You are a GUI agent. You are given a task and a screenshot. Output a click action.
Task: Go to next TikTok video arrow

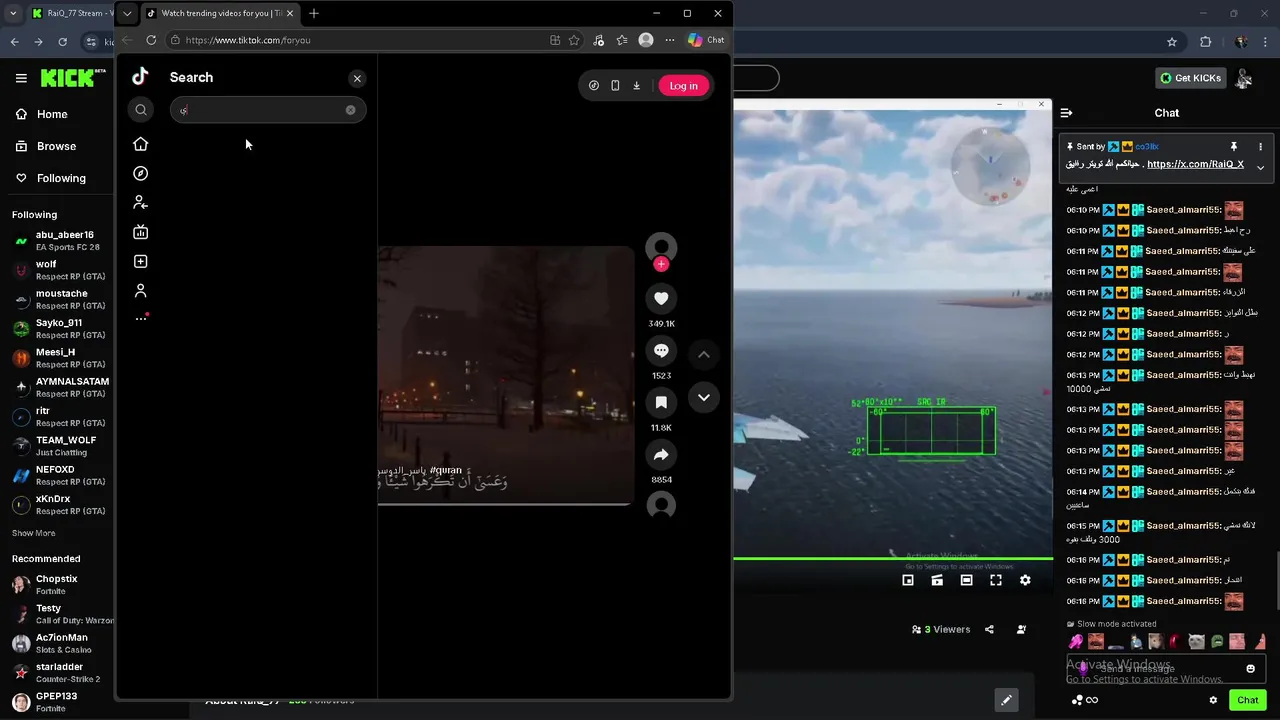[704, 397]
